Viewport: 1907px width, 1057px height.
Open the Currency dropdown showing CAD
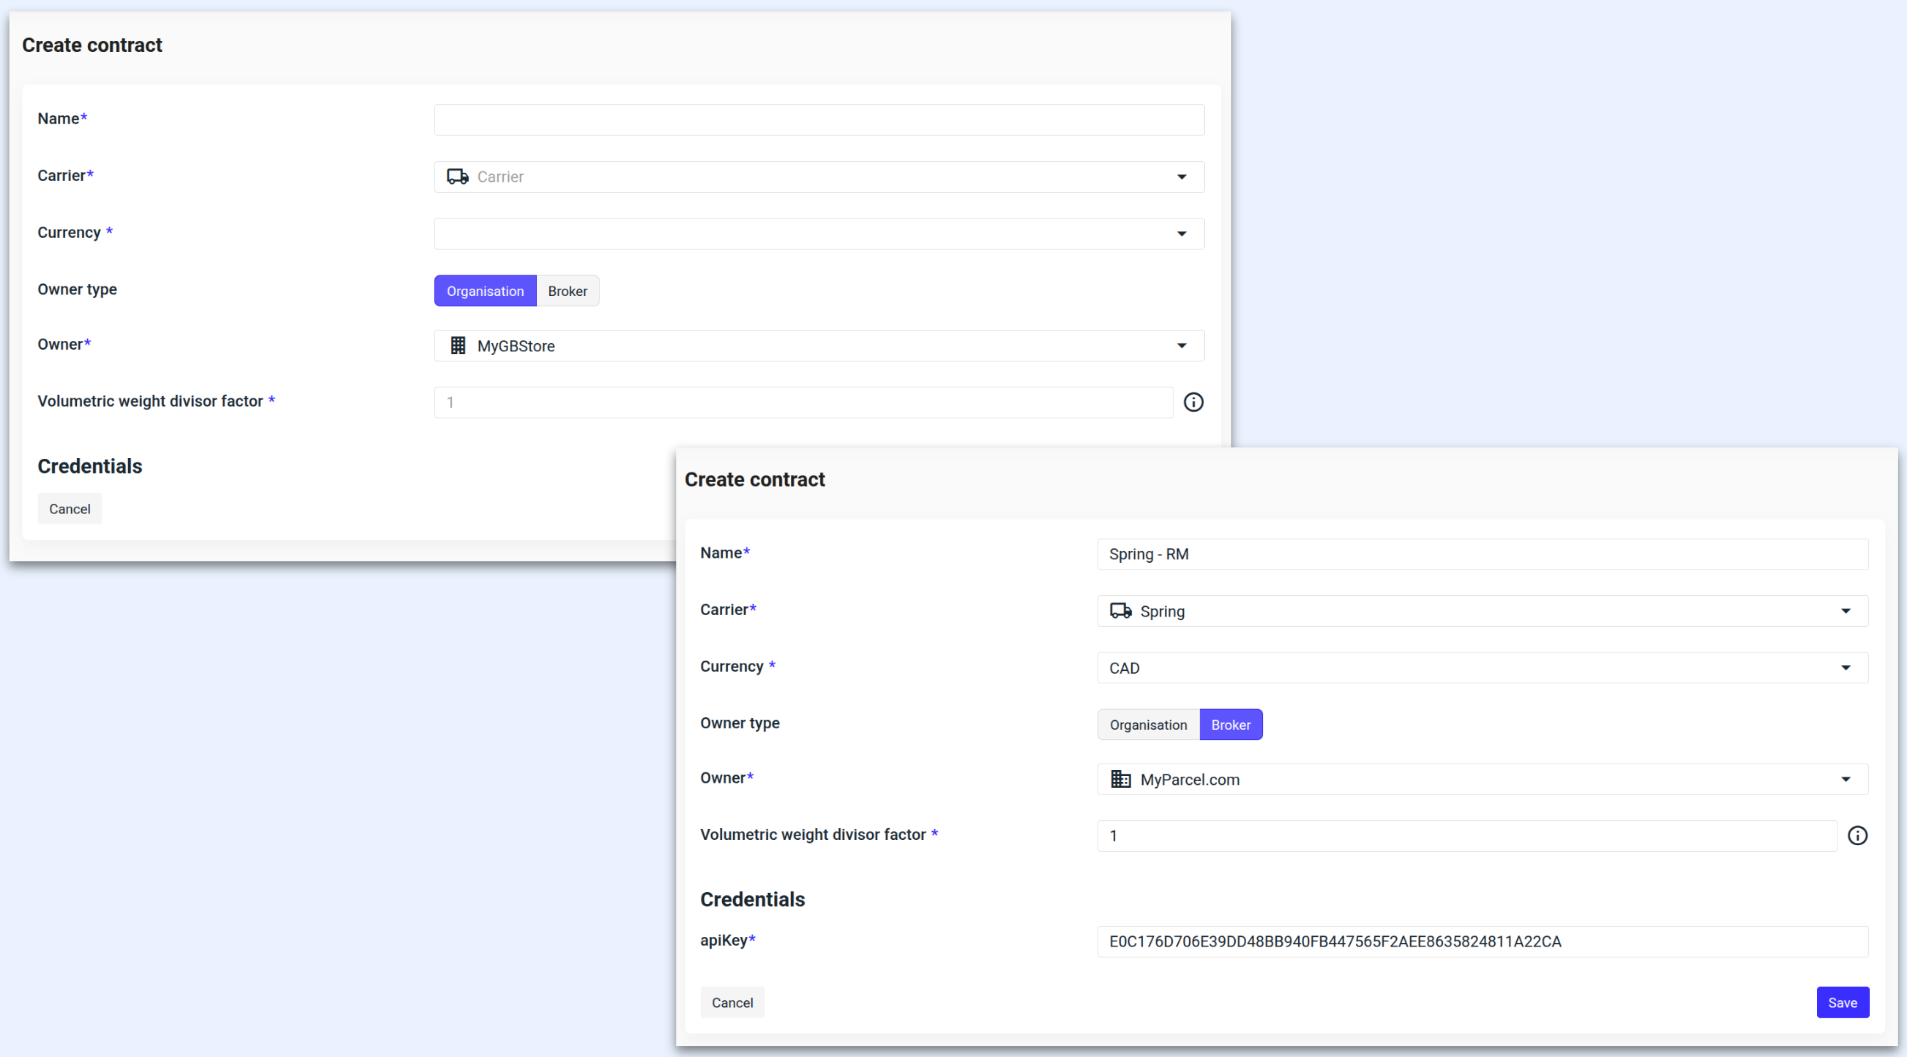[x=1845, y=667]
